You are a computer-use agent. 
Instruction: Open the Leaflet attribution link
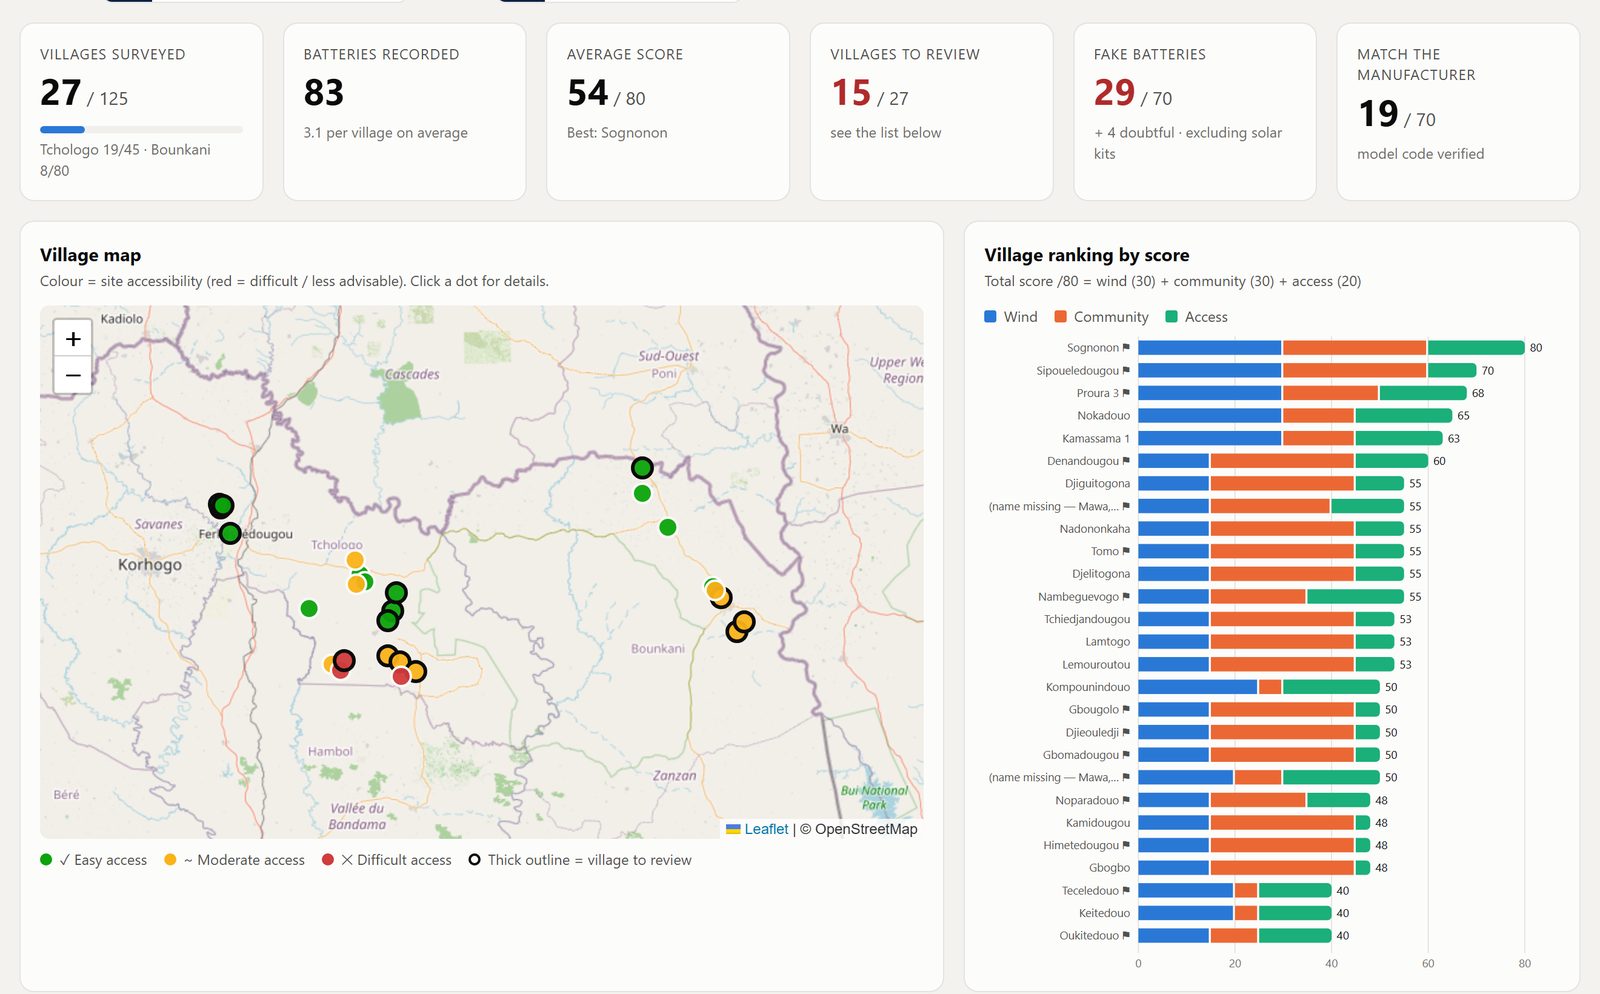[766, 829]
